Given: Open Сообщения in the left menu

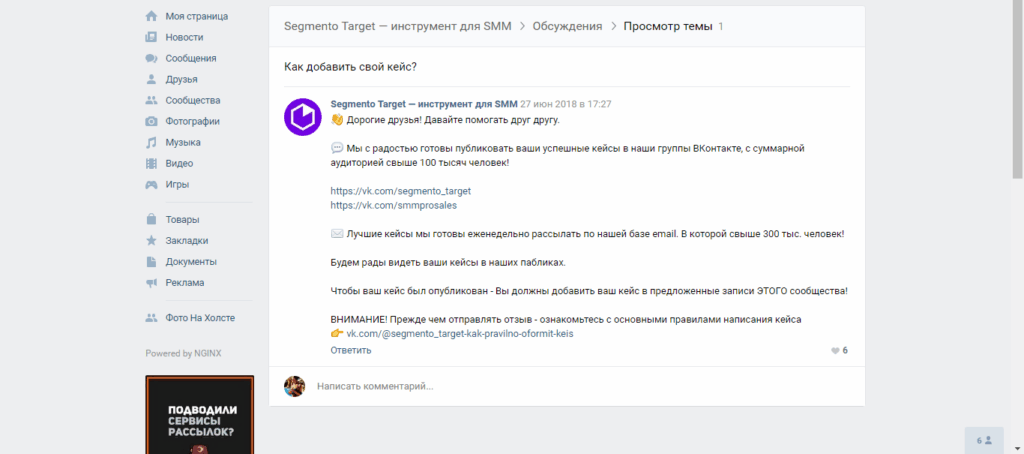Looking at the screenshot, I should [x=191, y=58].
